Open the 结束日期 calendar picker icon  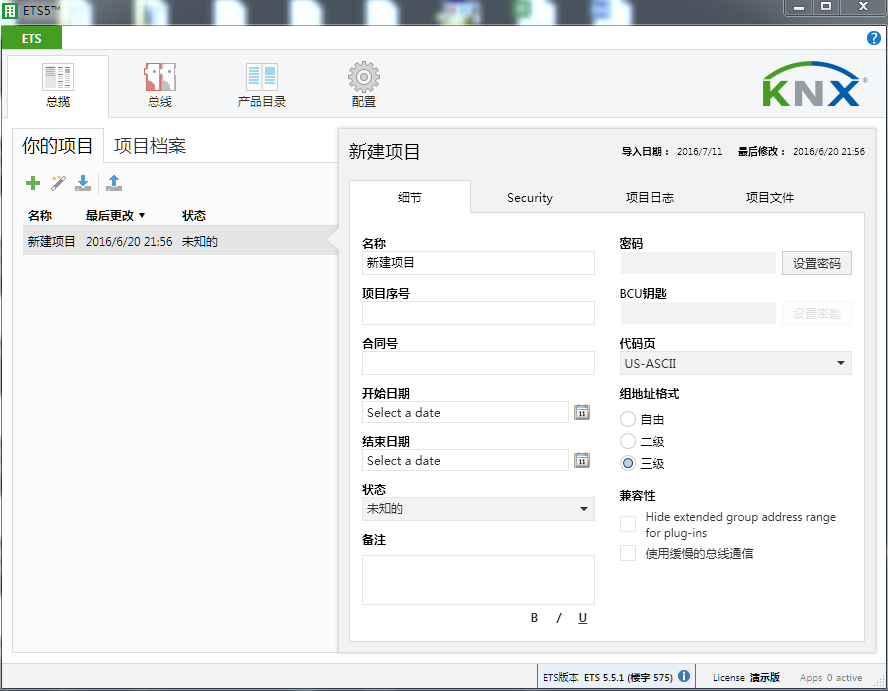pyautogui.click(x=582, y=460)
